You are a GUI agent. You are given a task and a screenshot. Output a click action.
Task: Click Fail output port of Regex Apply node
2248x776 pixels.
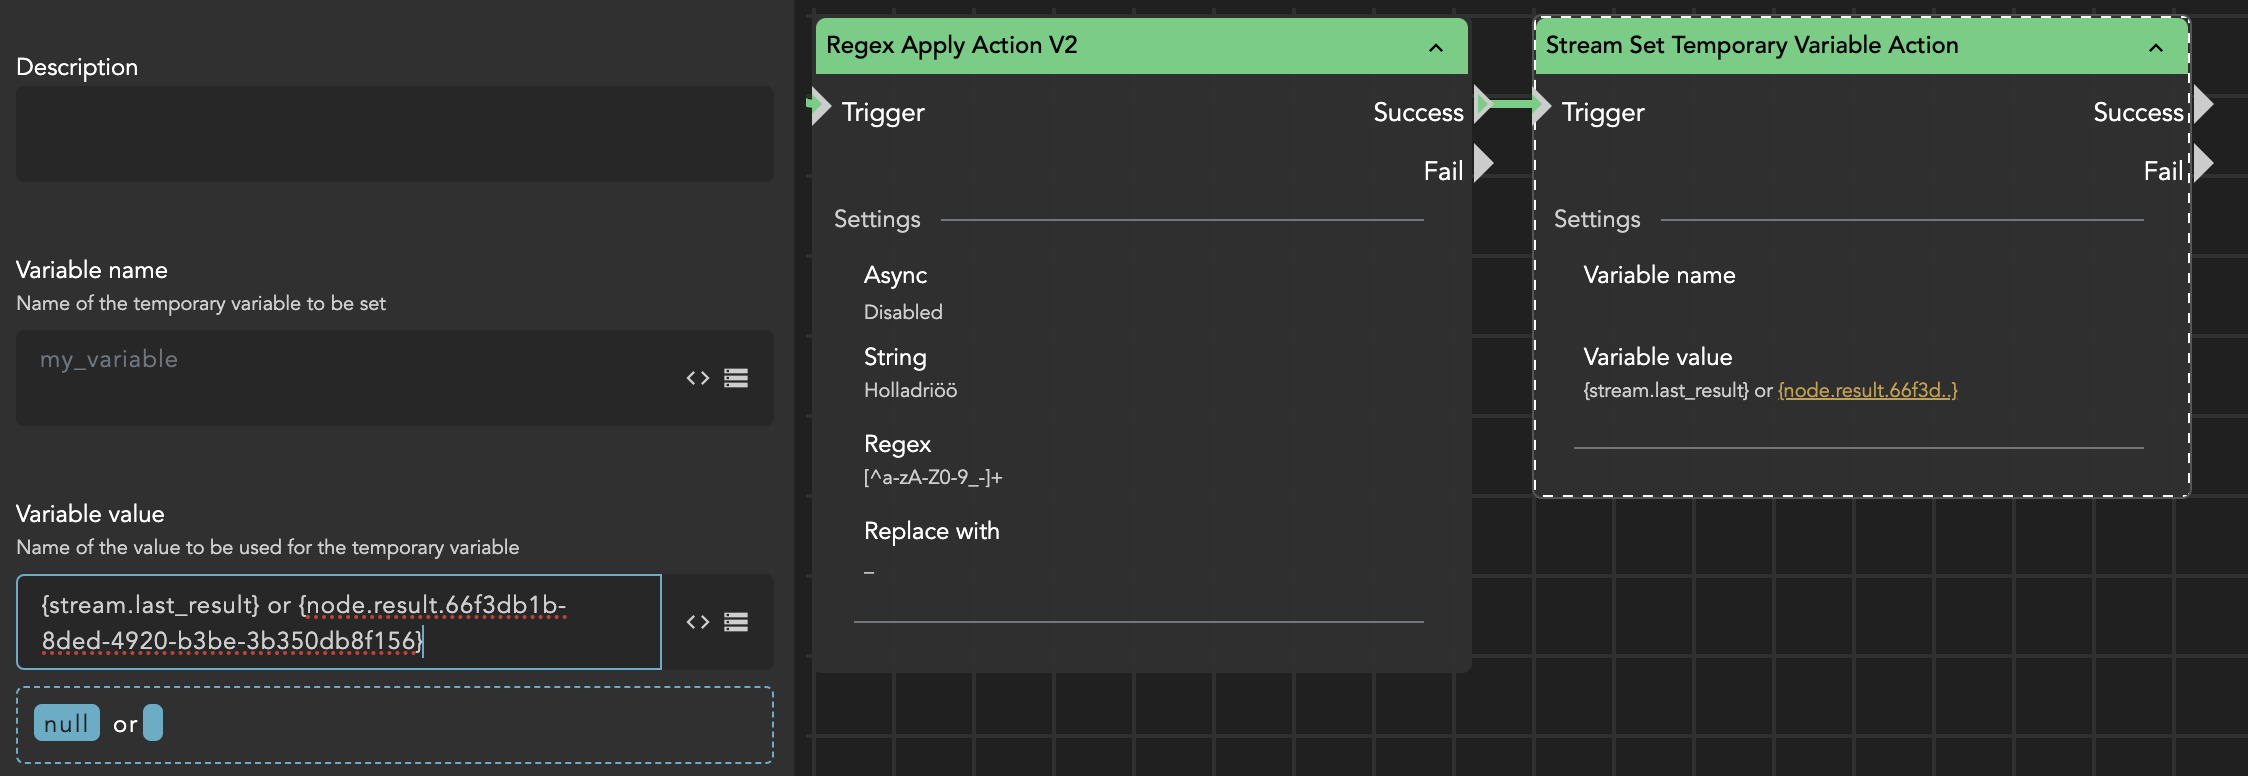pyautogui.click(x=1483, y=163)
